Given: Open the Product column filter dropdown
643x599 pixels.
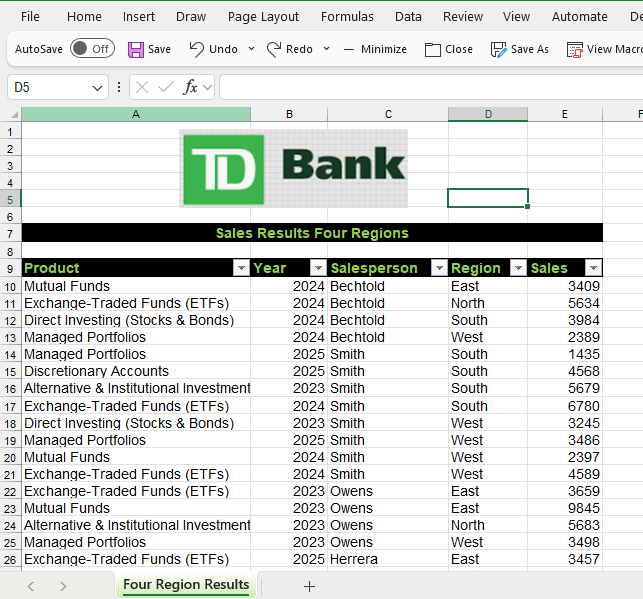Looking at the screenshot, I should 240,268.
